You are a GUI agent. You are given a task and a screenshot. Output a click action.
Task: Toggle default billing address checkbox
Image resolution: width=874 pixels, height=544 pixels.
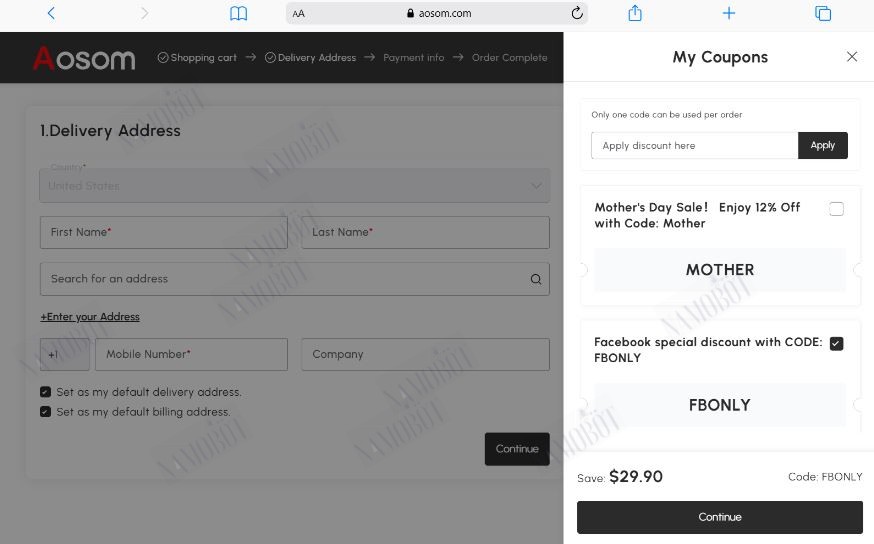coord(46,412)
